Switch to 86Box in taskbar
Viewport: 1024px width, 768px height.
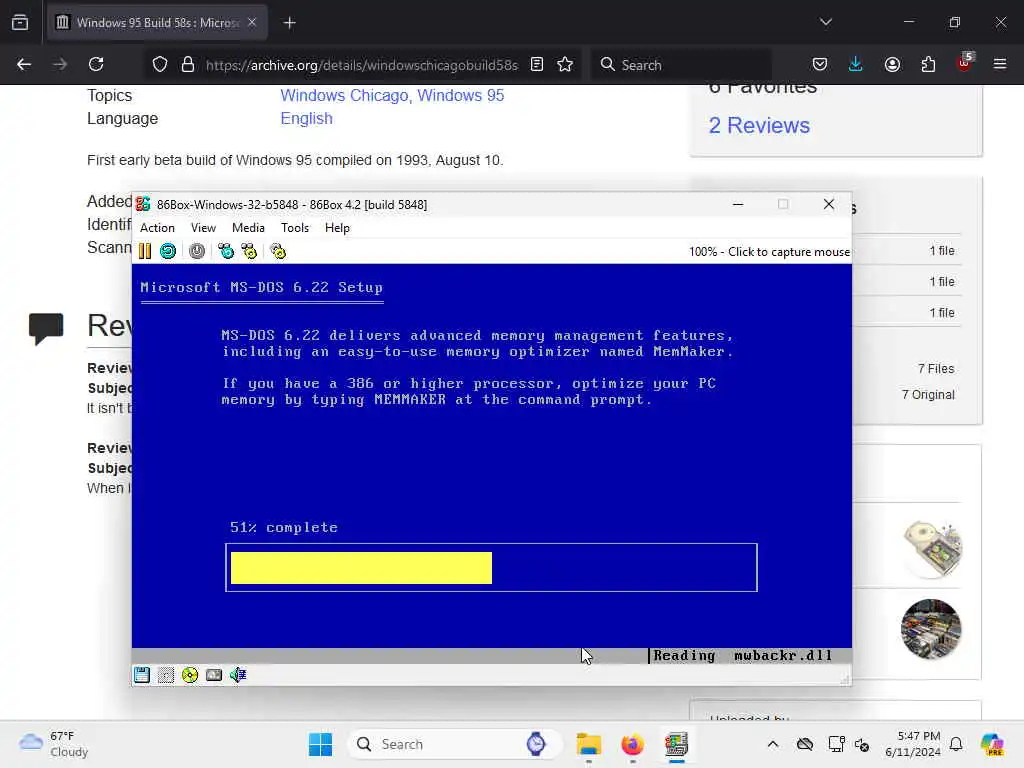[x=677, y=744]
